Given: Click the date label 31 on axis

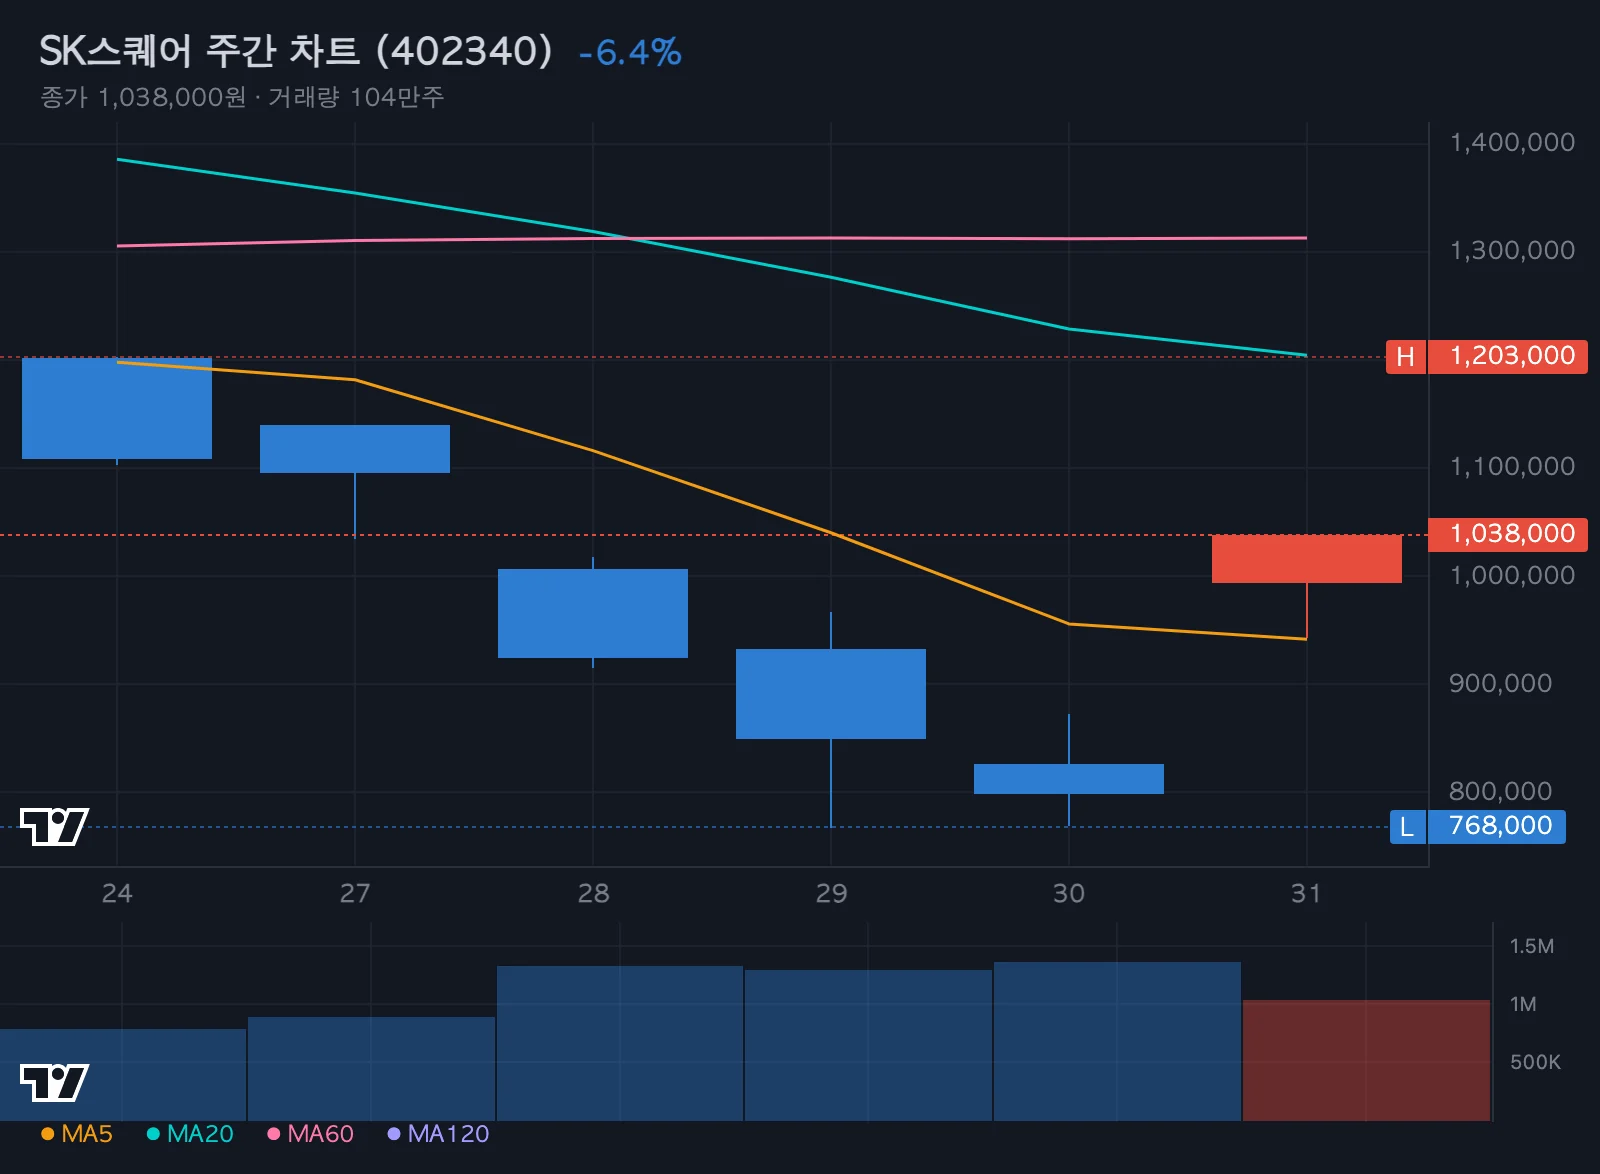Looking at the screenshot, I should coord(1306,893).
